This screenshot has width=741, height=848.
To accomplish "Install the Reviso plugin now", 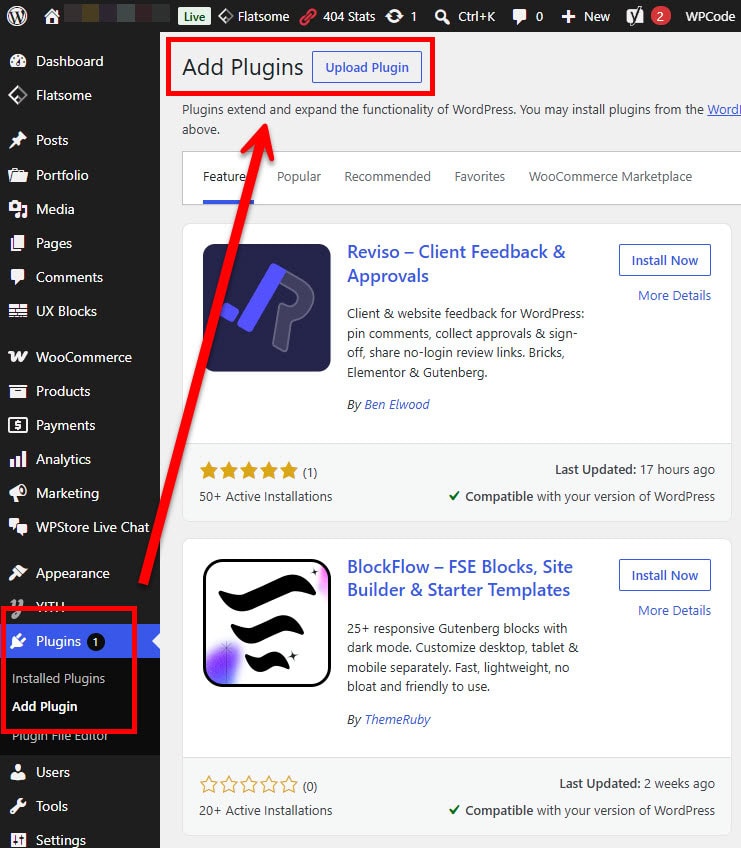I will coord(665,260).
